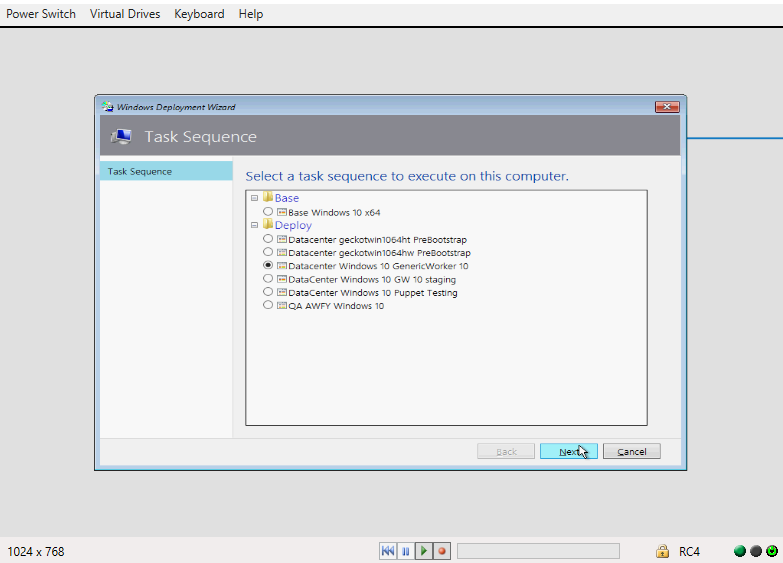Select DataCenter Windows 10 GW 10 staging radio
This screenshot has height=563, width=783.
[268, 279]
